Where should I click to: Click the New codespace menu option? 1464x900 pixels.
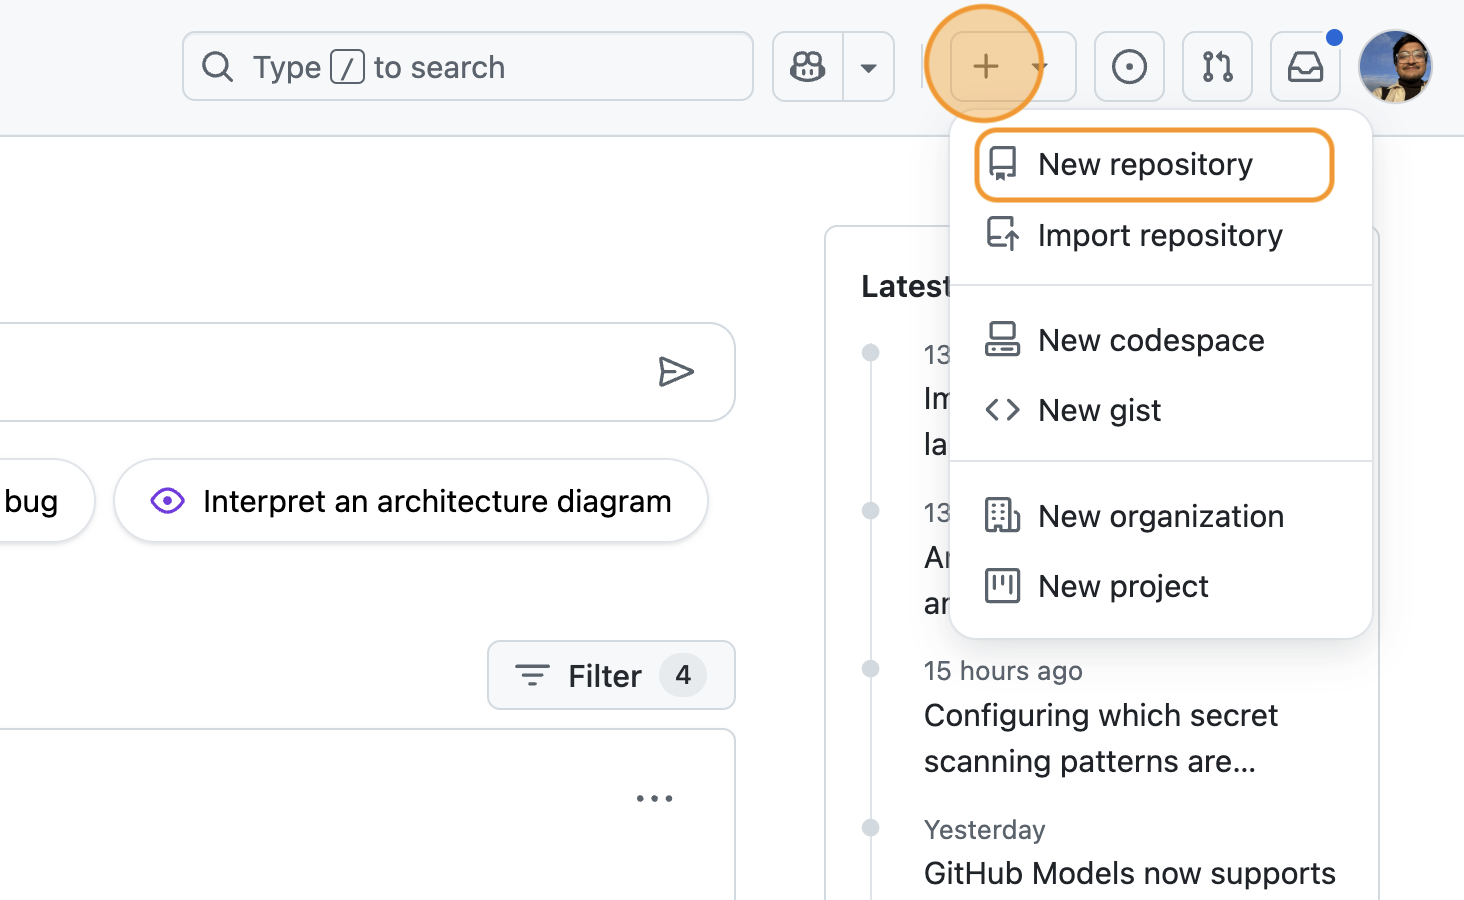pos(1151,340)
